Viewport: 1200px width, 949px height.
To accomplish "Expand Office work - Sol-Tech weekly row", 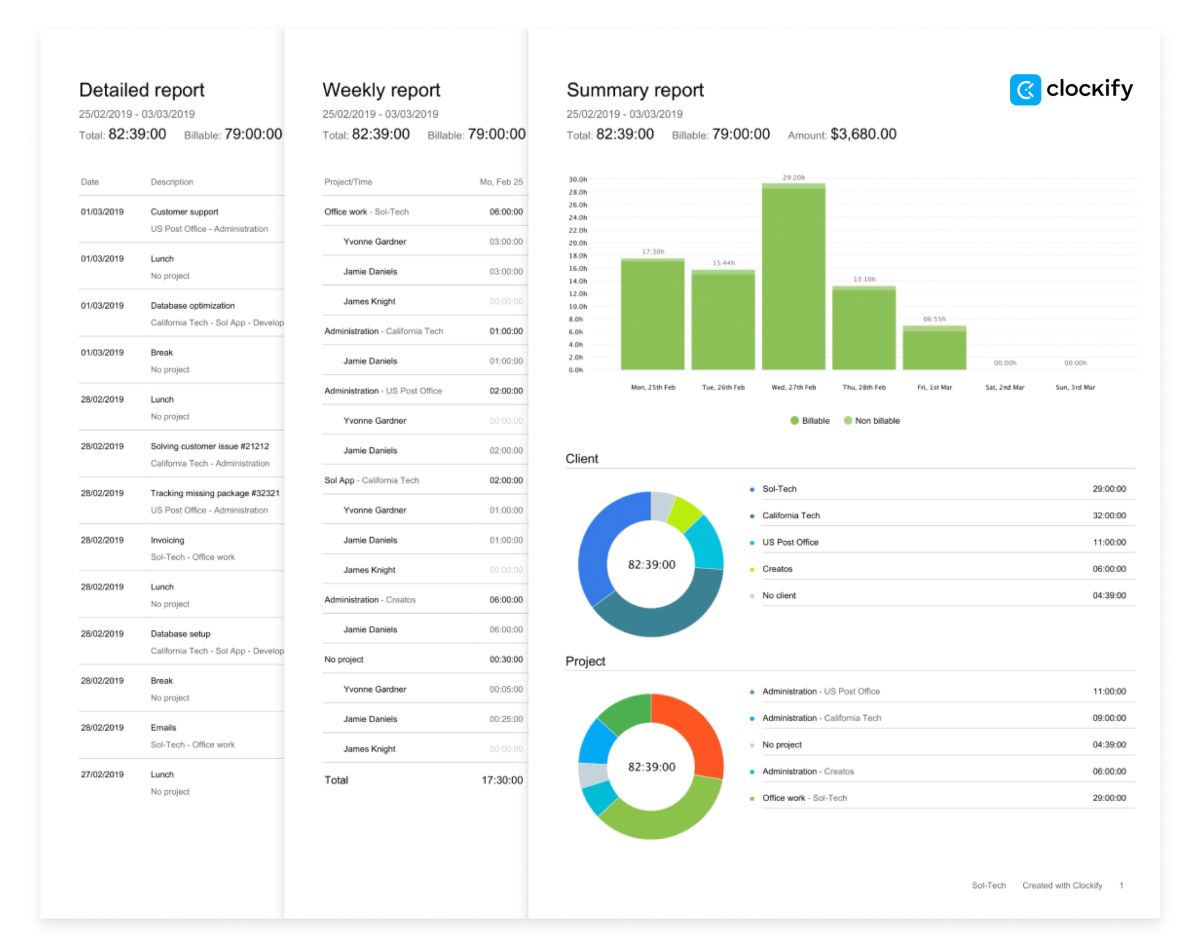I will pos(366,212).
